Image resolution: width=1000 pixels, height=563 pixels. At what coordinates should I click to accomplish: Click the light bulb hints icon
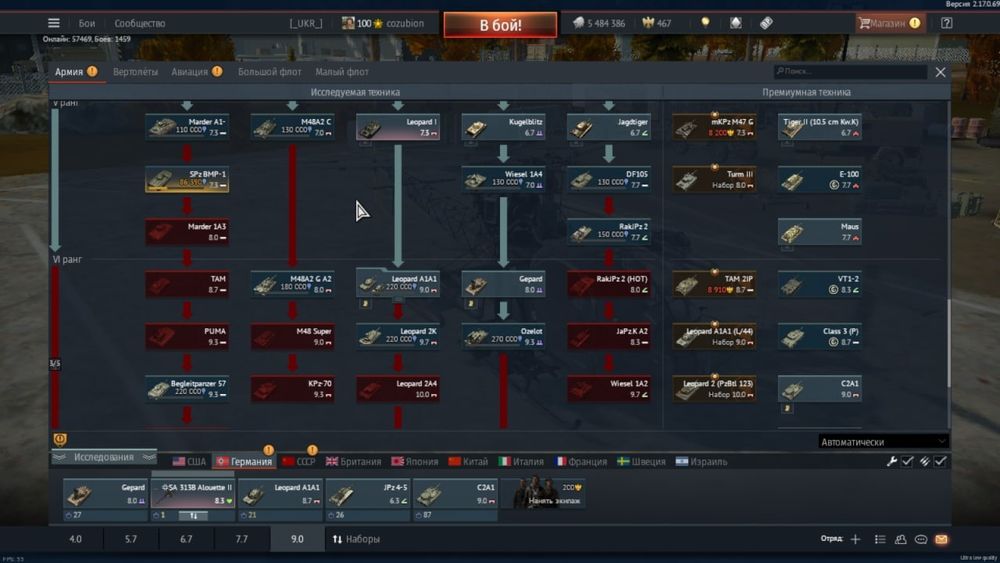[705, 23]
